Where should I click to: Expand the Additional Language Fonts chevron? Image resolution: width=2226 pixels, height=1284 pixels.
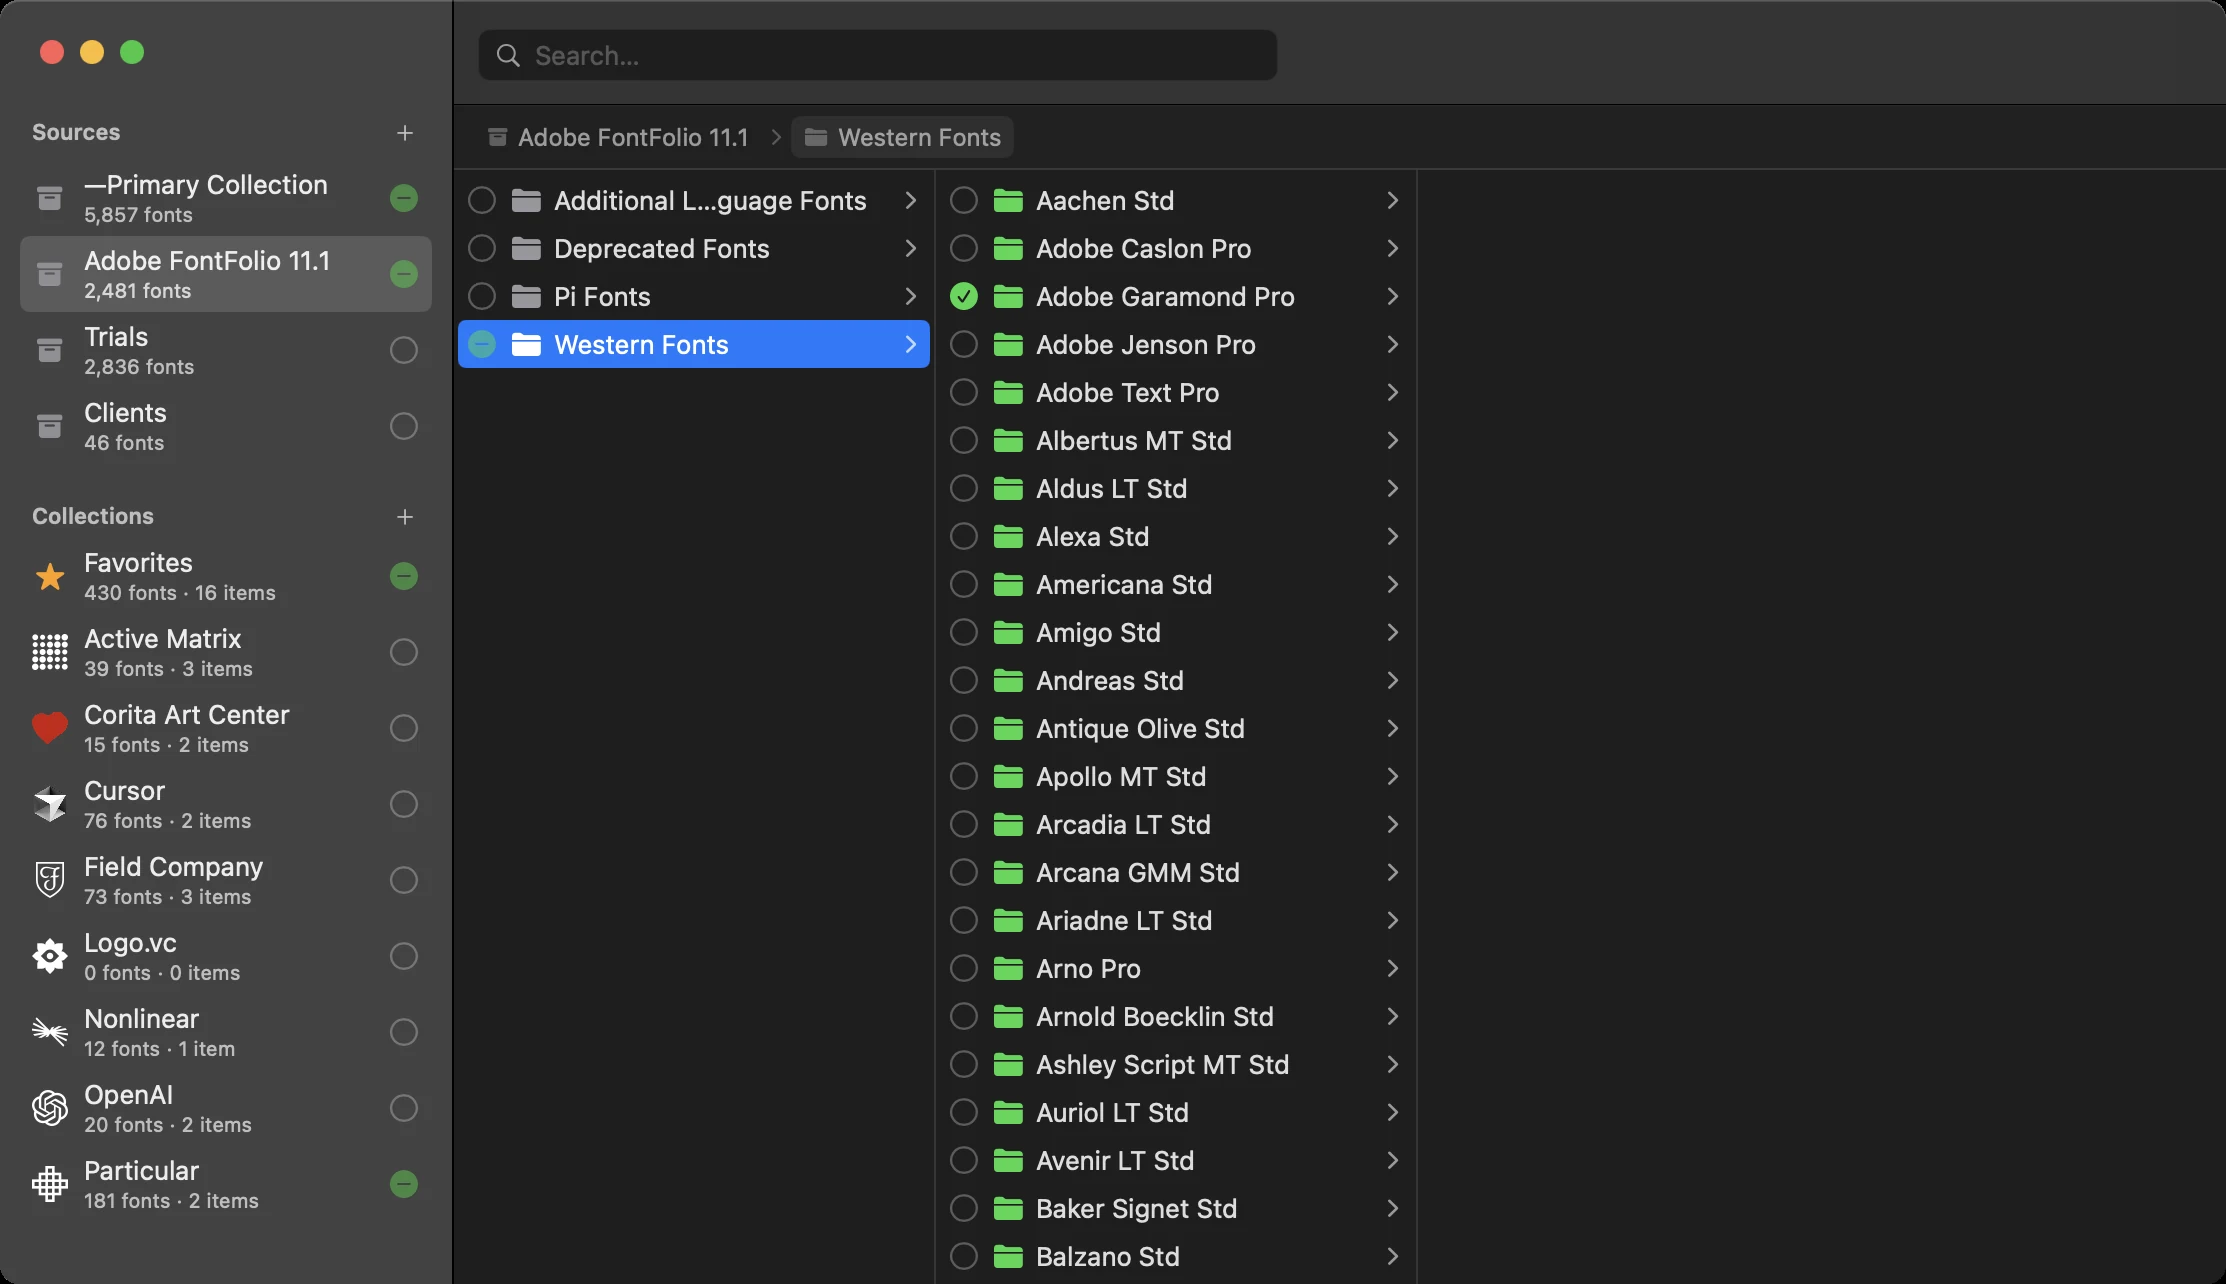click(910, 201)
